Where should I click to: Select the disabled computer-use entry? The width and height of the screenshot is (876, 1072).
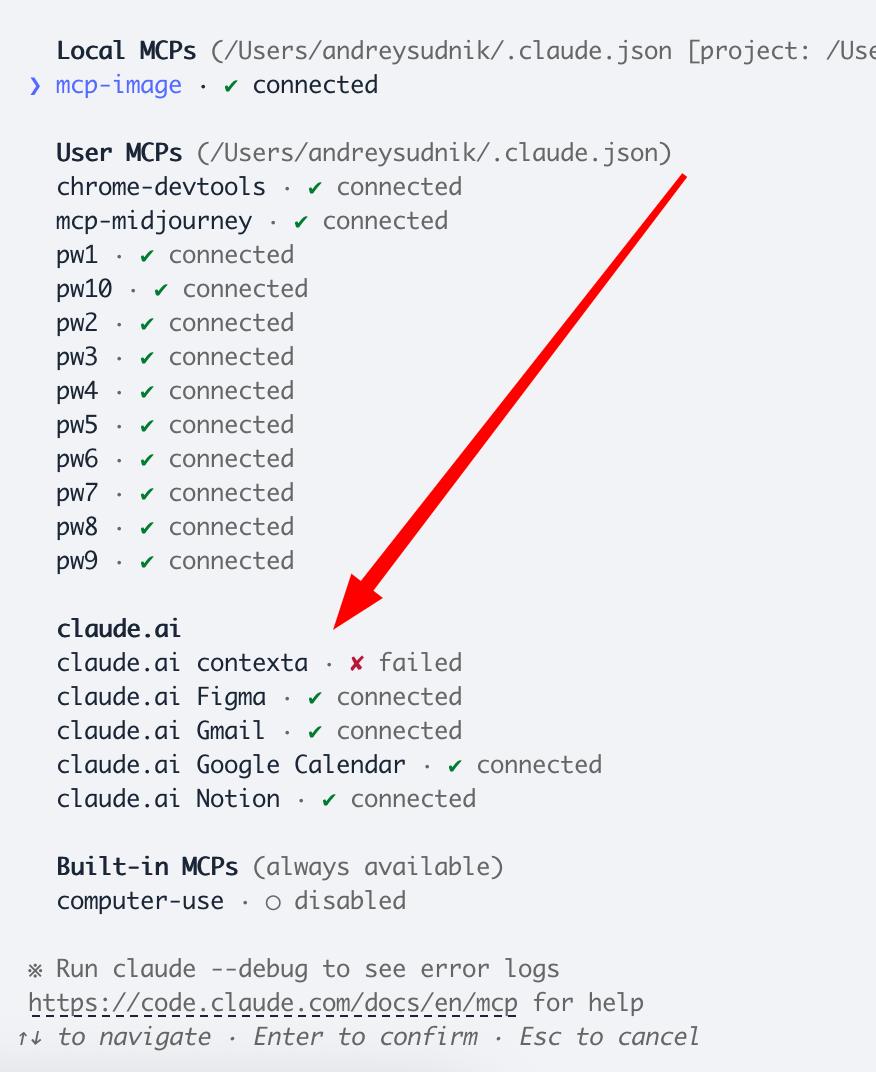(140, 901)
